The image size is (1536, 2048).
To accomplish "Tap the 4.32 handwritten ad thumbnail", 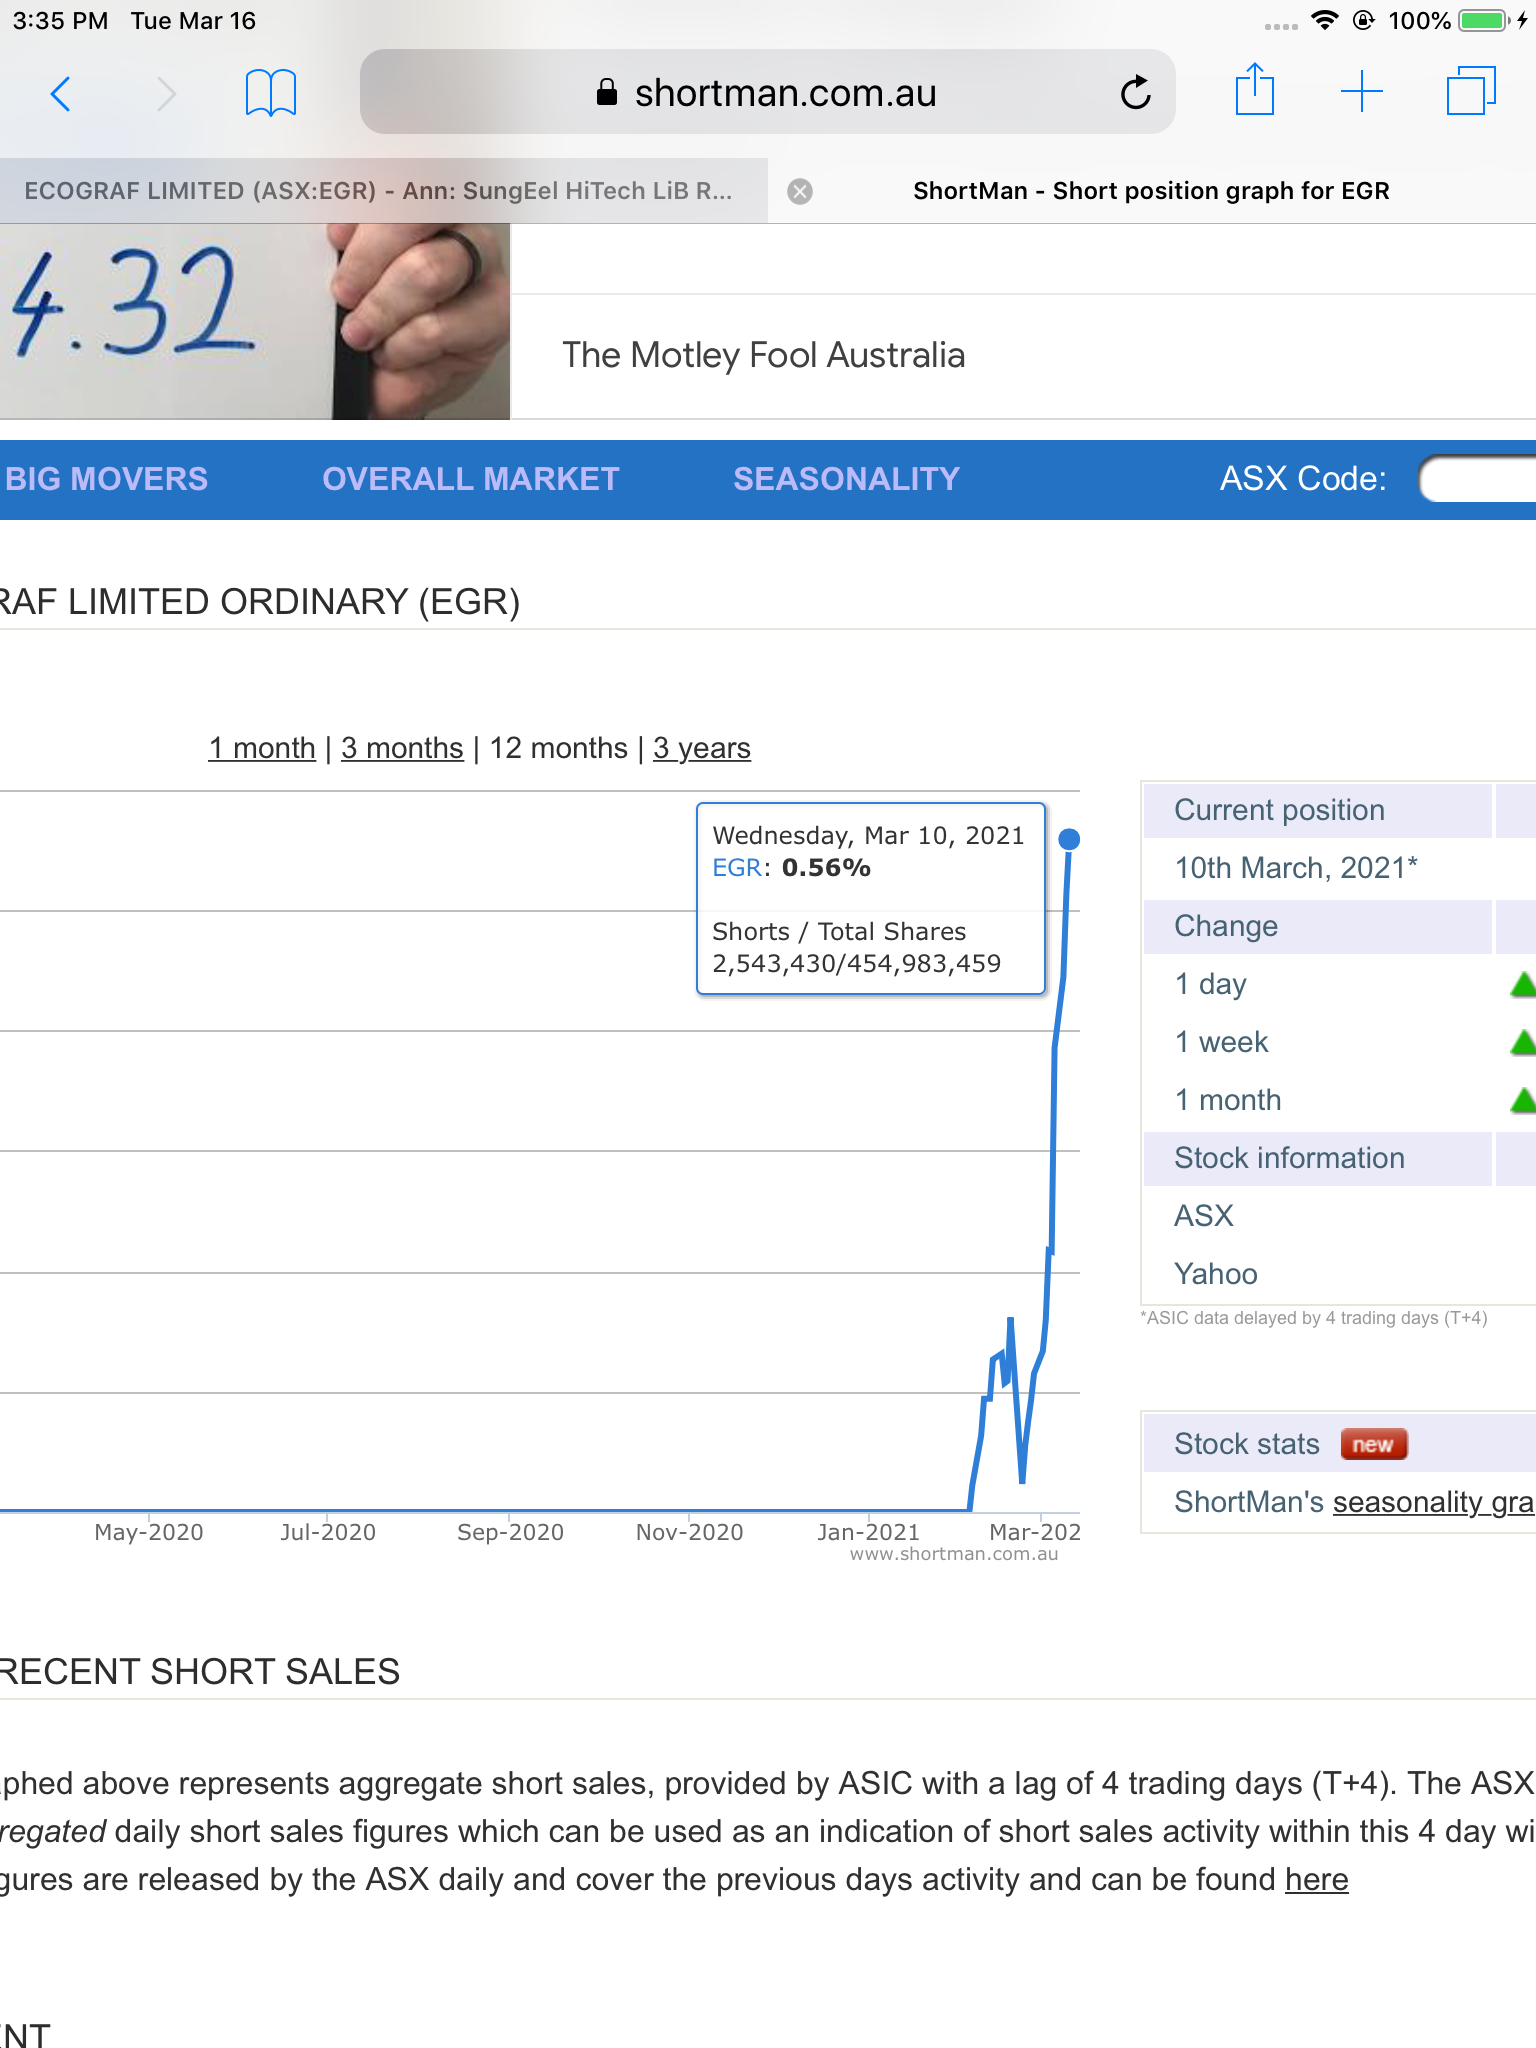I will click(x=255, y=321).
